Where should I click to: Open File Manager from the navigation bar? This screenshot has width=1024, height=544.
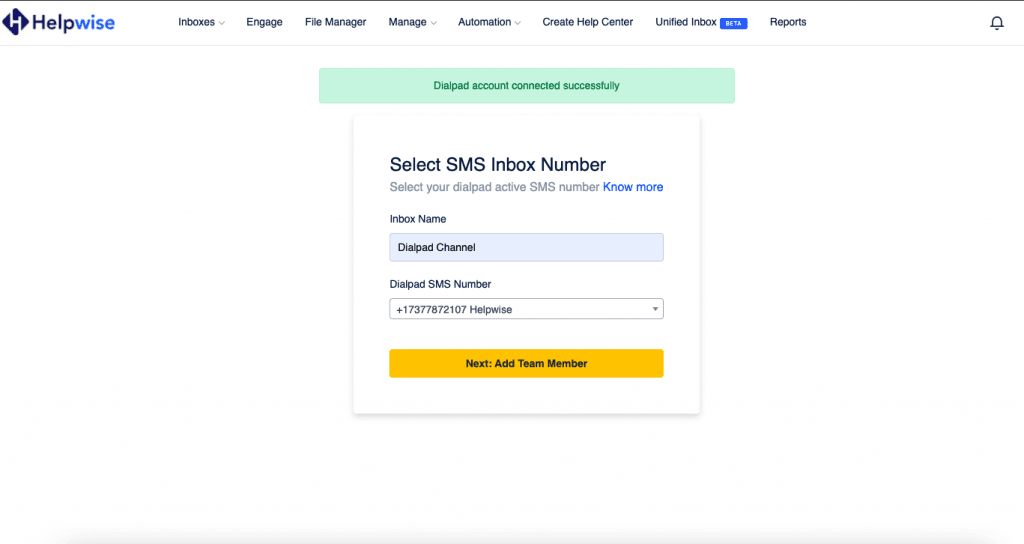pos(335,22)
